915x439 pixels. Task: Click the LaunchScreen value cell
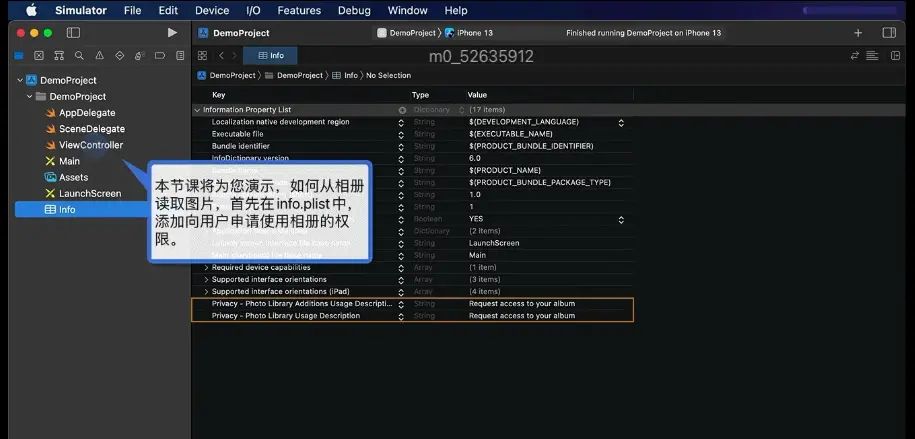tap(494, 243)
